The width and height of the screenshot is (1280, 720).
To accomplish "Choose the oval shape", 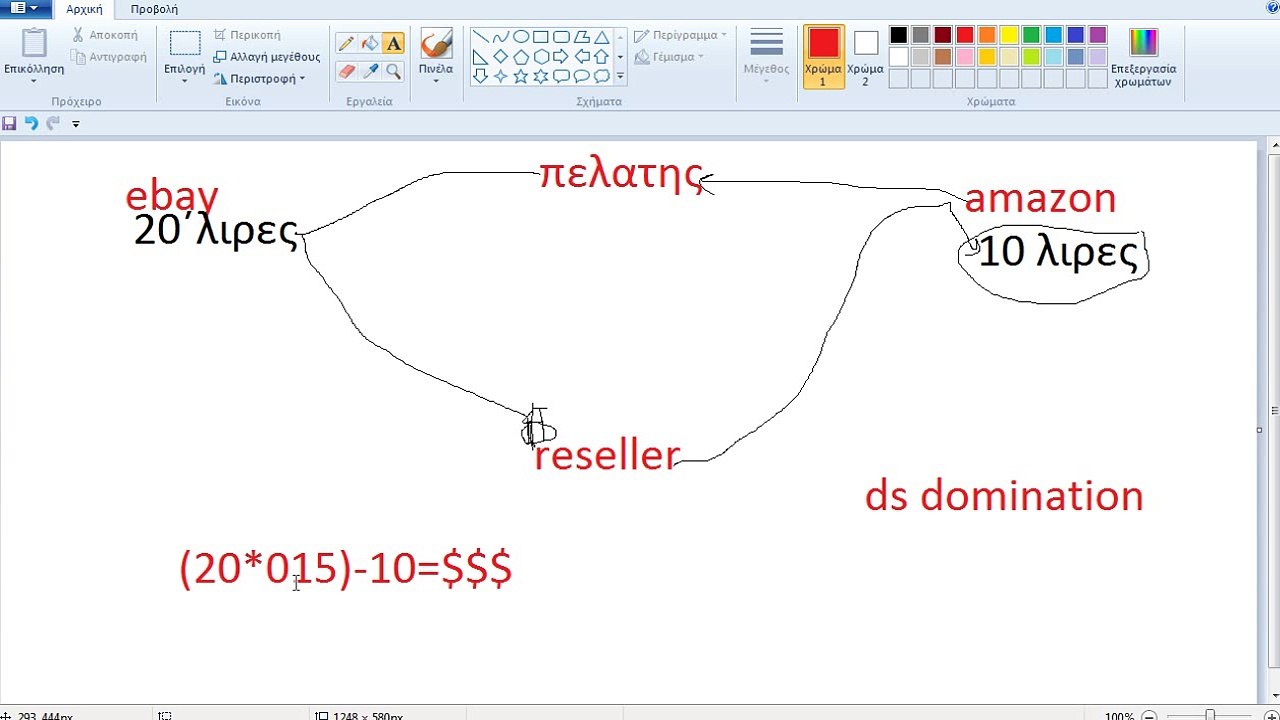I will pyautogui.click(x=521, y=38).
